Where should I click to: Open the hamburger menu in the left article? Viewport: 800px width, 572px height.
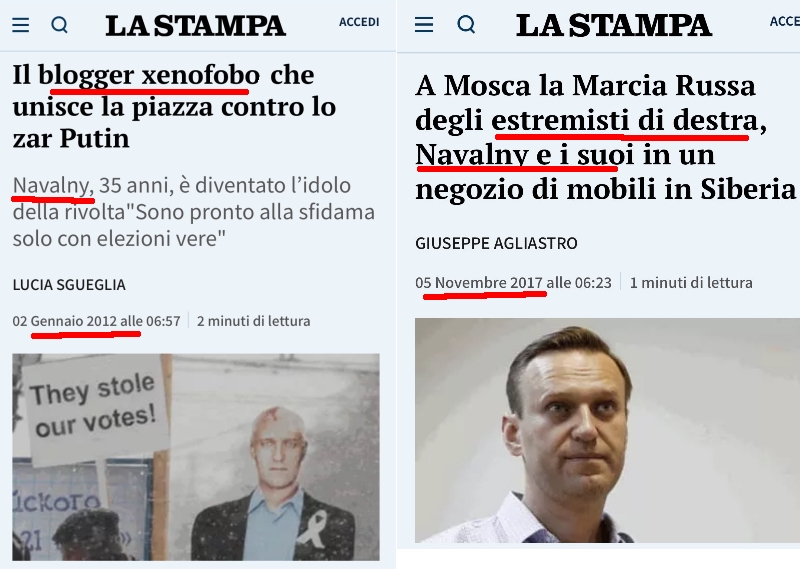(x=20, y=25)
